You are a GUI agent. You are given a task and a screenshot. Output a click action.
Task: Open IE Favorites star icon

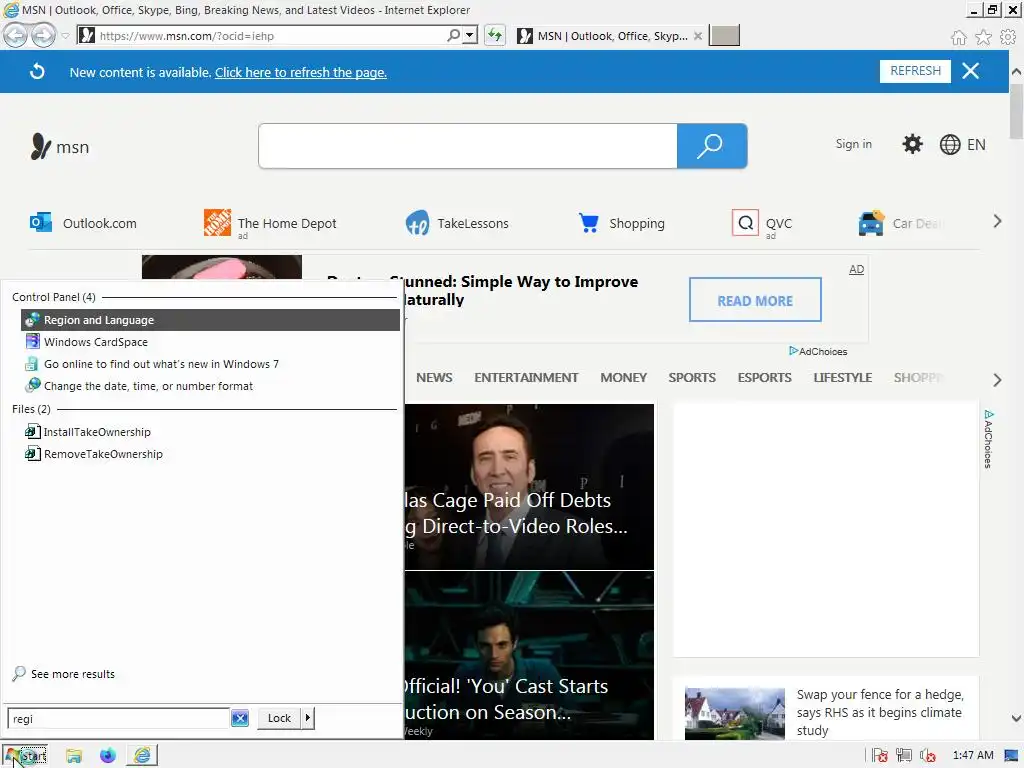click(983, 37)
